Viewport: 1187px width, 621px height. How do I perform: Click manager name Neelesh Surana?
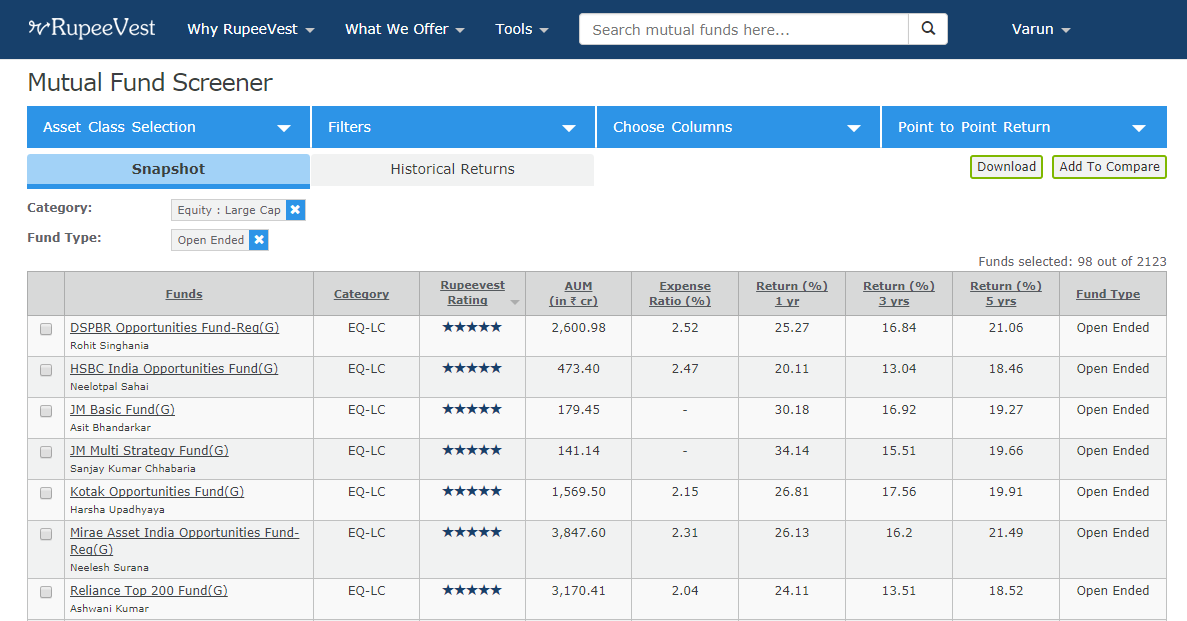coord(109,567)
